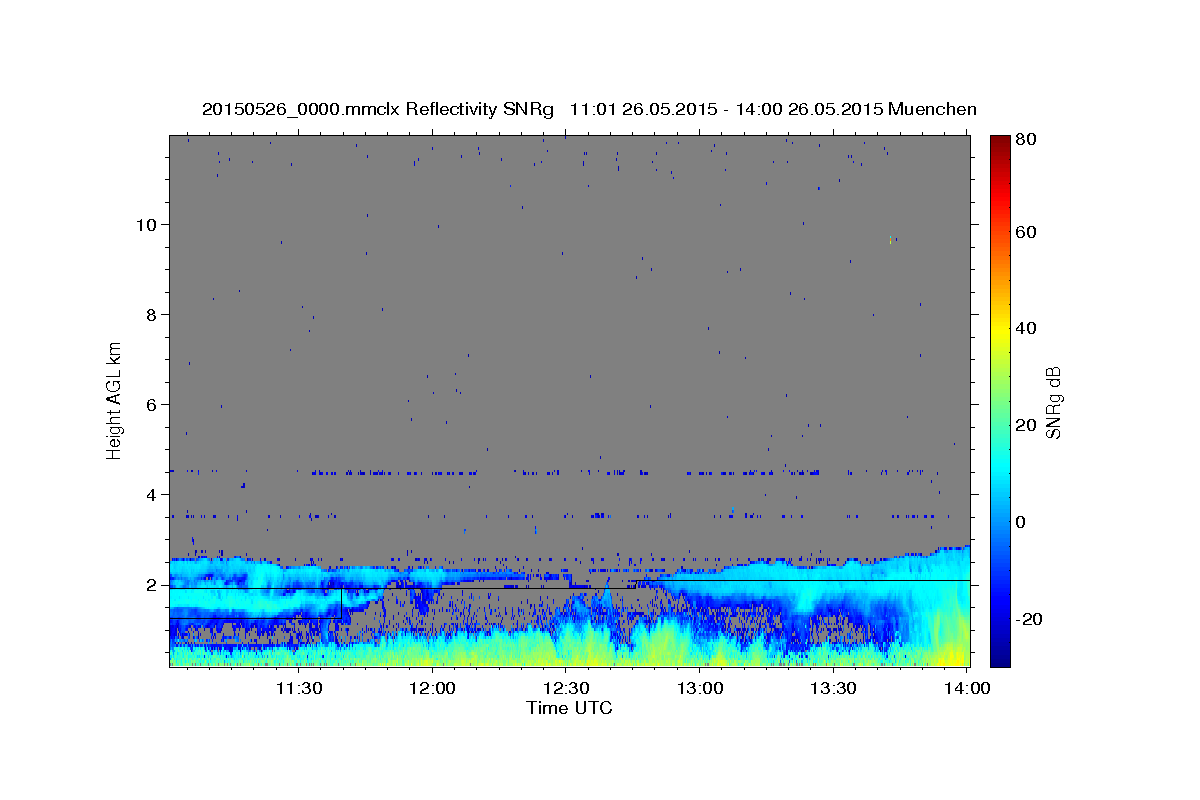Click the 'SNRg dB' colorbar label
Screen dimensions: 1200x800
click(1053, 403)
